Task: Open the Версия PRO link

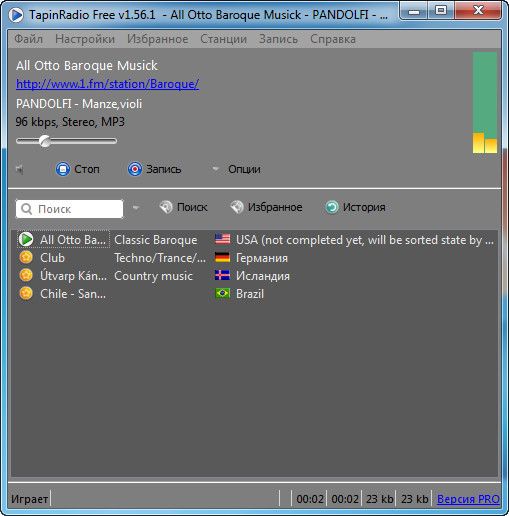Action: click(468, 499)
